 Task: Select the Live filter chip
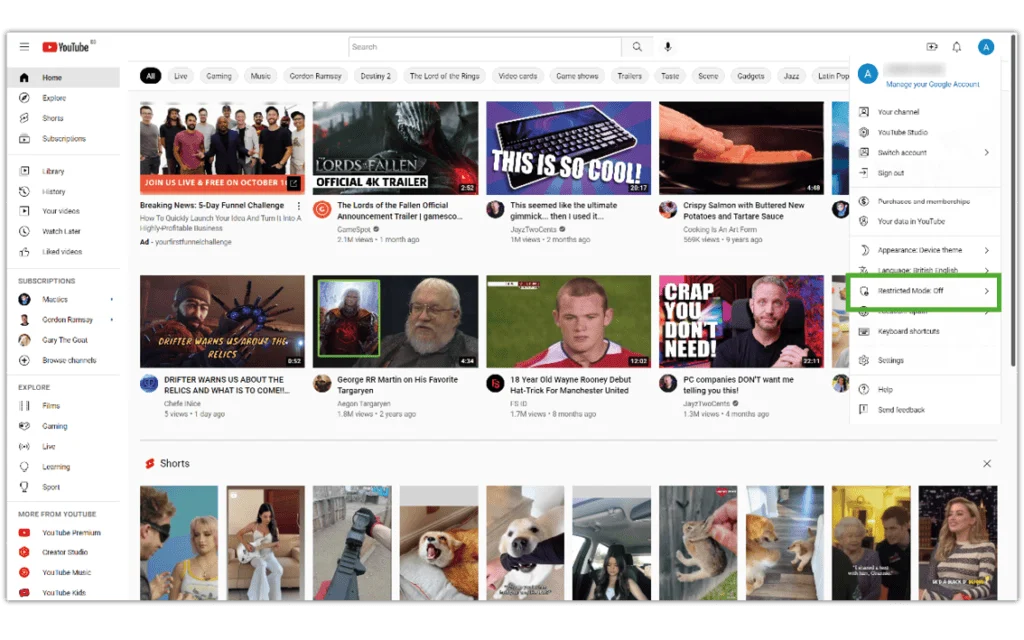(180, 76)
